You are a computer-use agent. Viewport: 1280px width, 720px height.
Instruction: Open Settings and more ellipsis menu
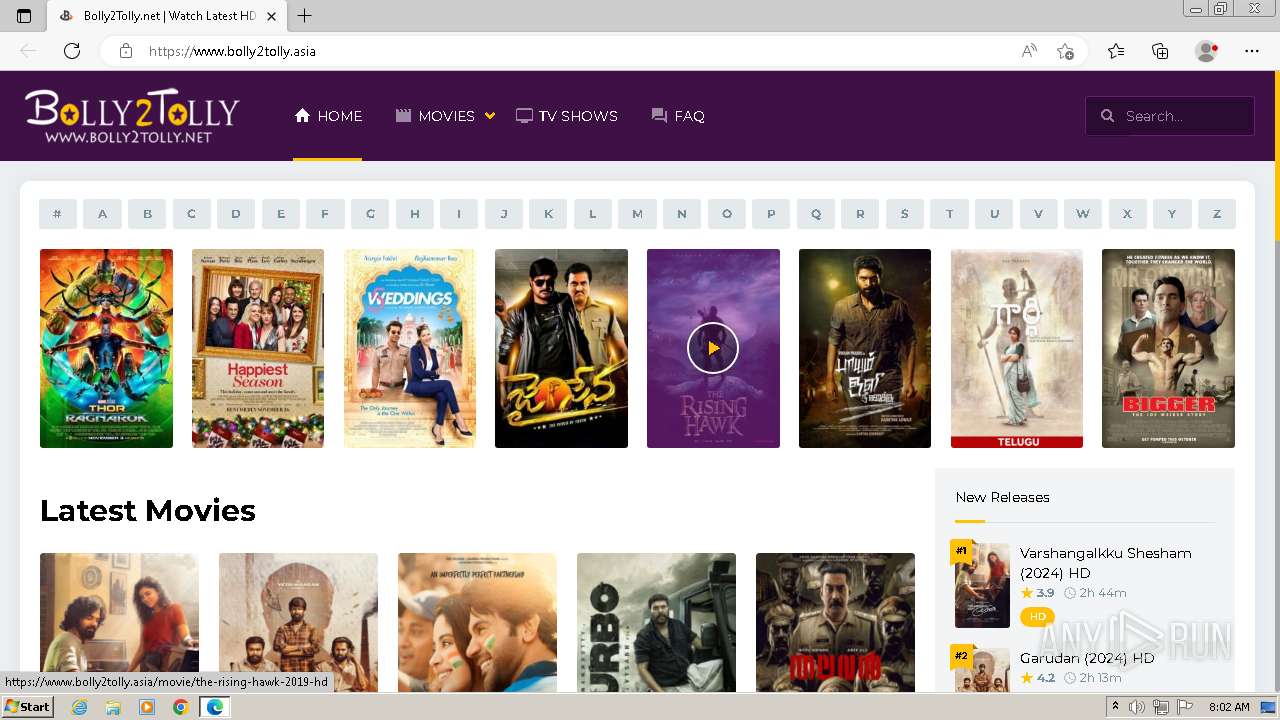(1252, 51)
